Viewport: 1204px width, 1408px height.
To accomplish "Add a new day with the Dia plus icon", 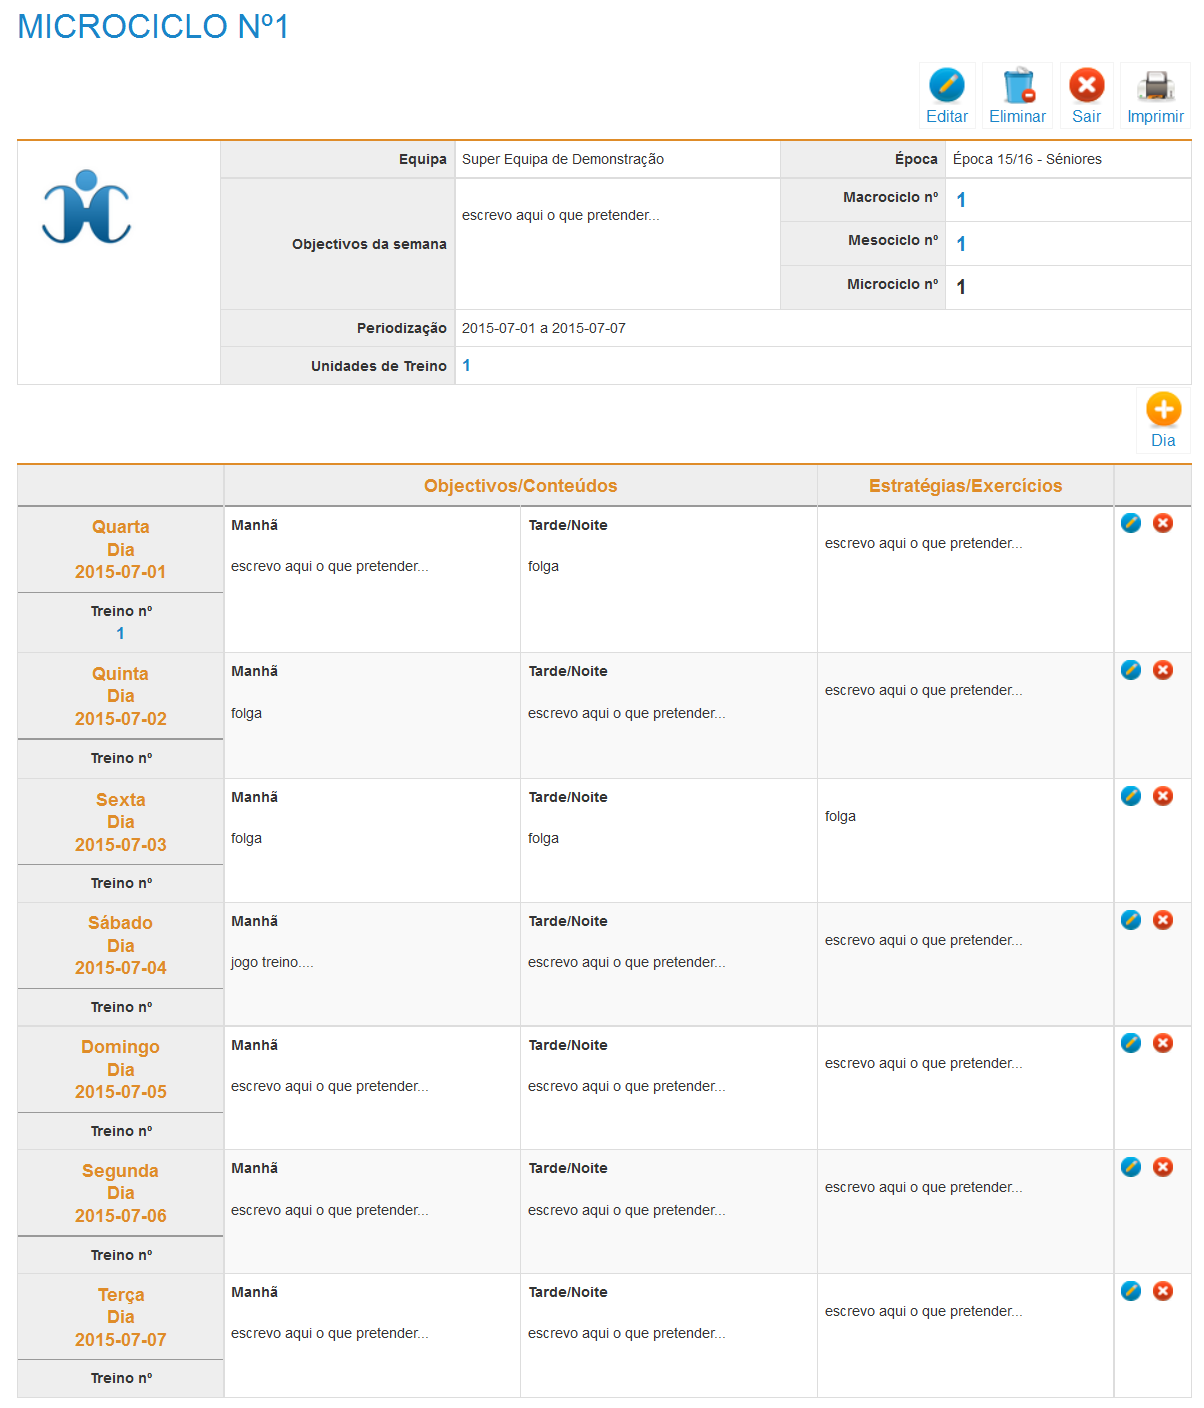I will pos(1163,410).
